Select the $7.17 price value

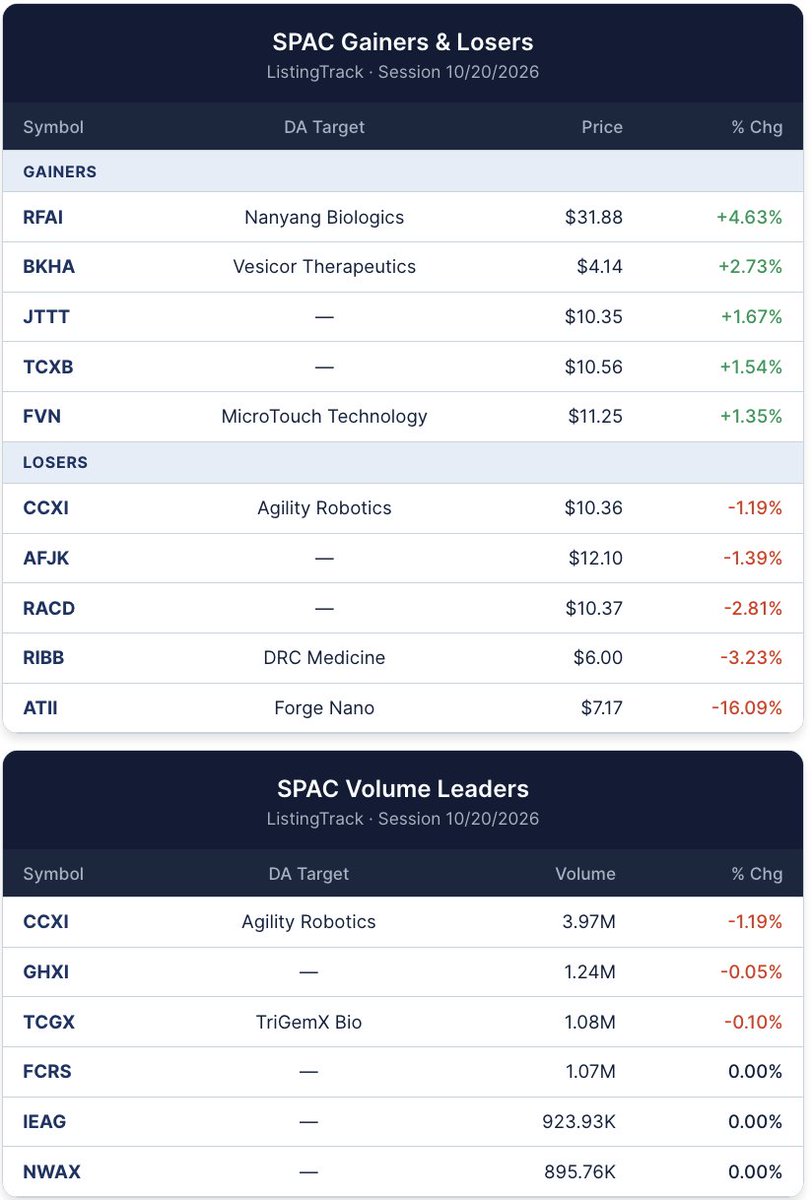(x=602, y=708)
